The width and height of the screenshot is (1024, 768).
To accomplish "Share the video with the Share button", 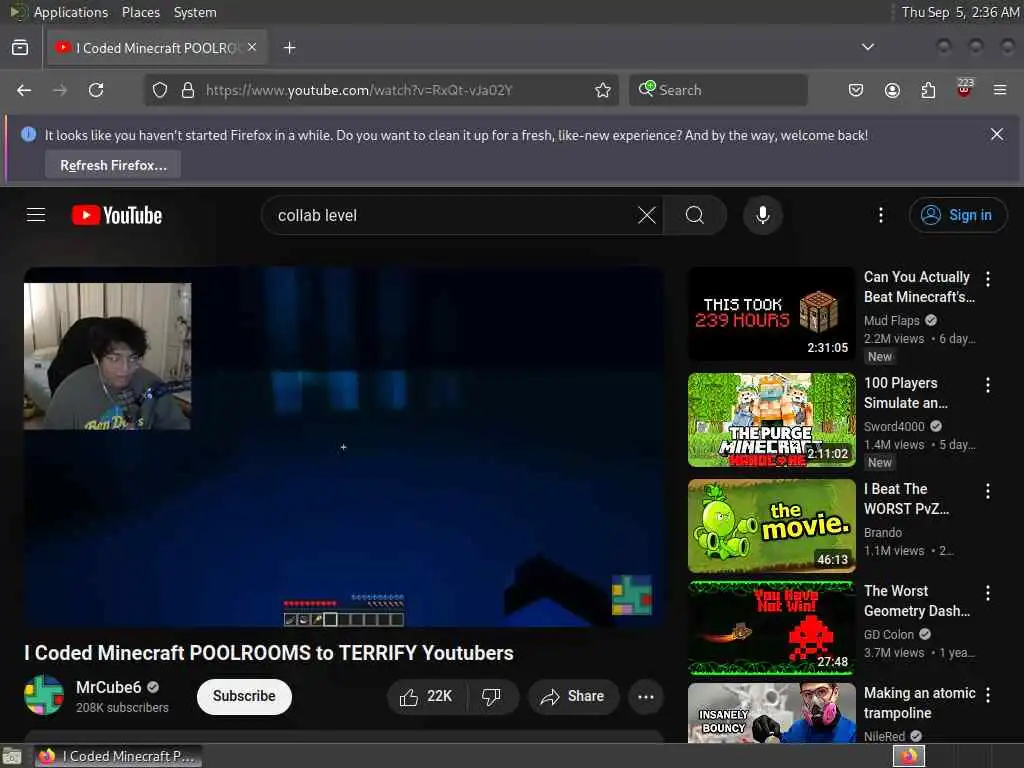I will pos(572,697).
